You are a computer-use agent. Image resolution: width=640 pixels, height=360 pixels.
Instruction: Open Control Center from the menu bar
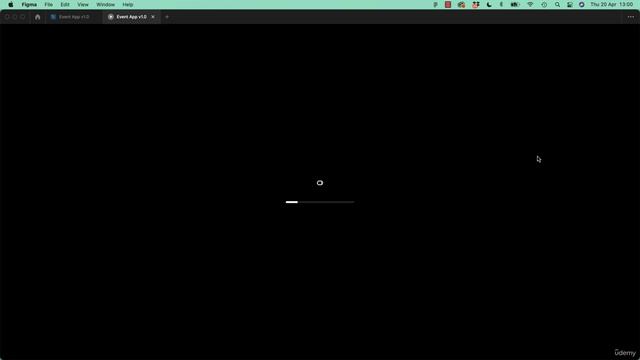[570, 4]
